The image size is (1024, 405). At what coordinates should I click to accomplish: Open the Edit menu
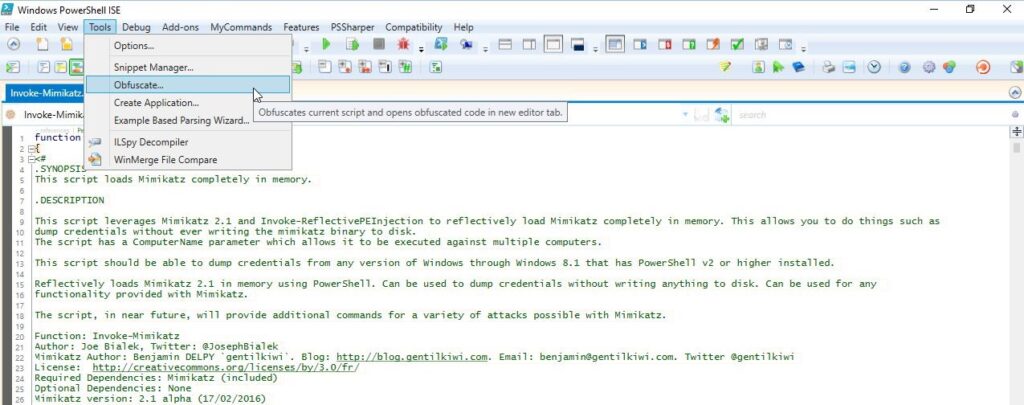pos(39,27)
